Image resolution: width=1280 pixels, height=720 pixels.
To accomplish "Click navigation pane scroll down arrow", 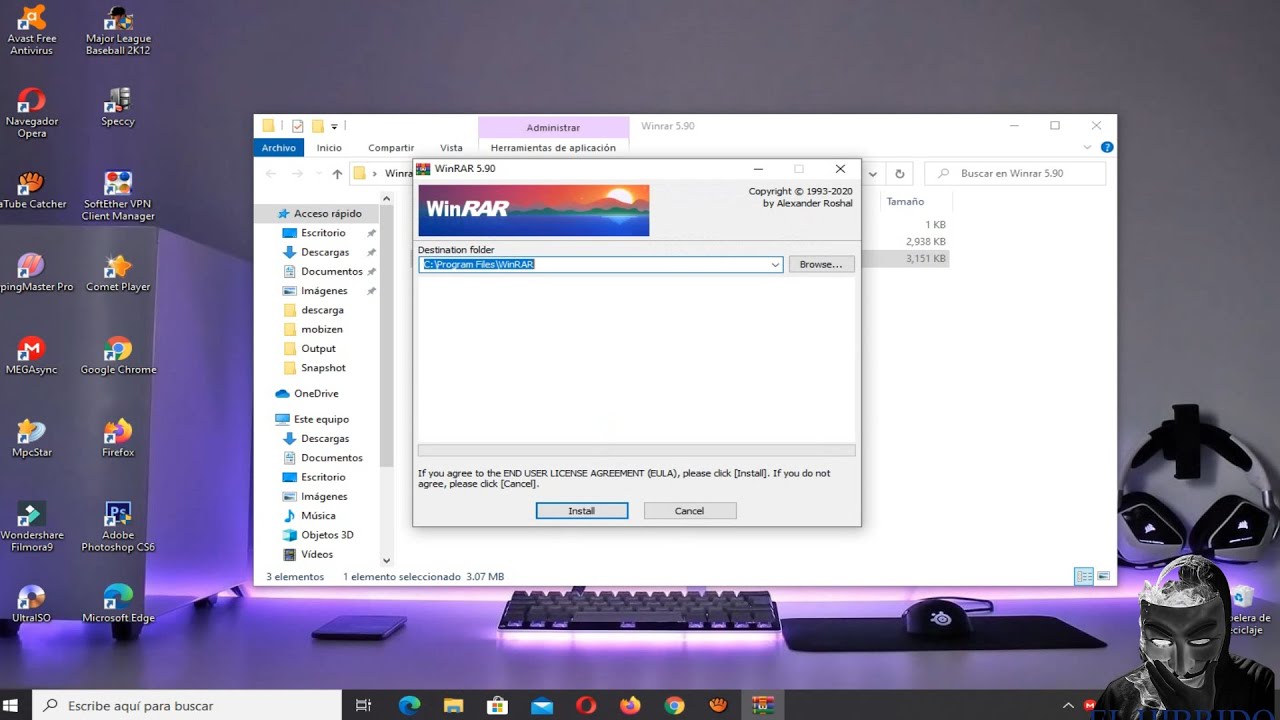I will point(387,561).
